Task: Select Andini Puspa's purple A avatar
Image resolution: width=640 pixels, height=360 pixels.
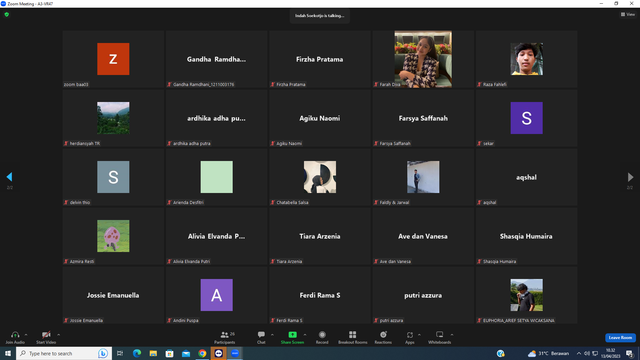Action: tap(216, 295)
